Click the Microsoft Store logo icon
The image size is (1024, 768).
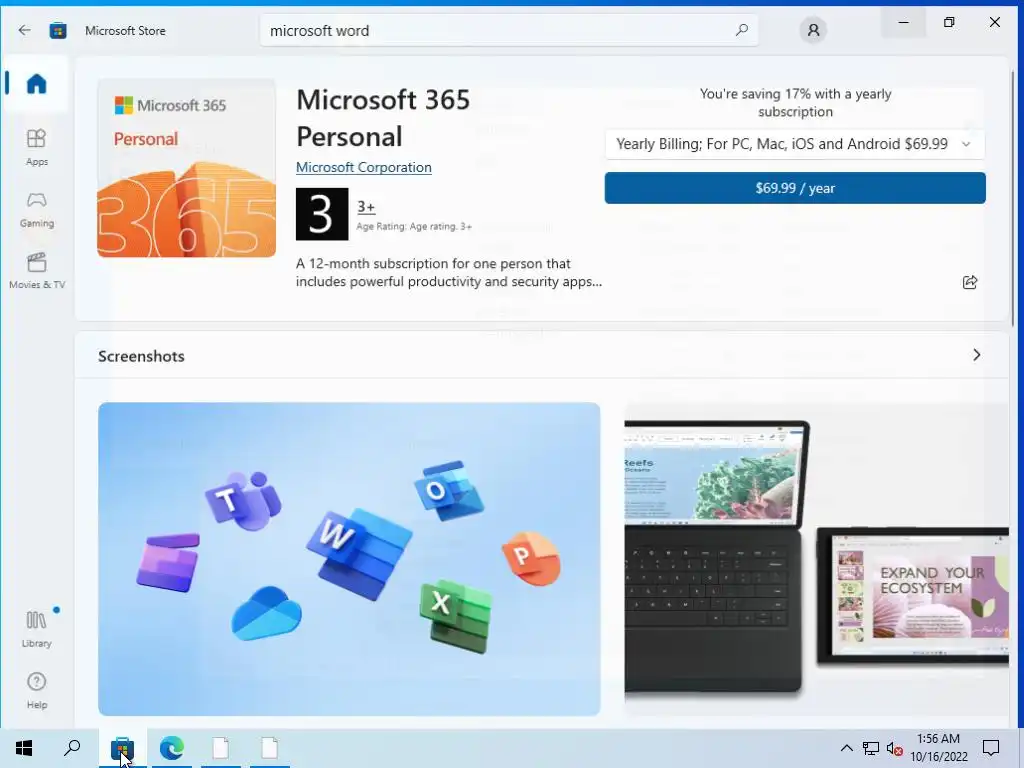58,30
